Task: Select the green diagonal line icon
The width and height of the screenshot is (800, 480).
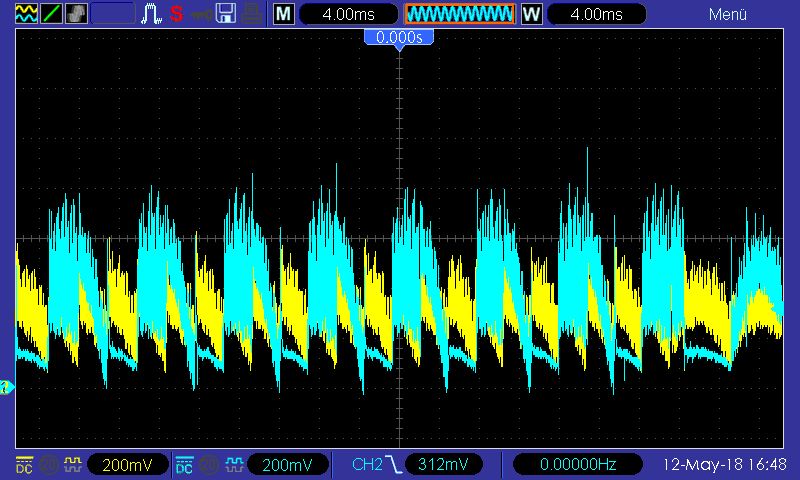Action: click(x=51, y=14)
